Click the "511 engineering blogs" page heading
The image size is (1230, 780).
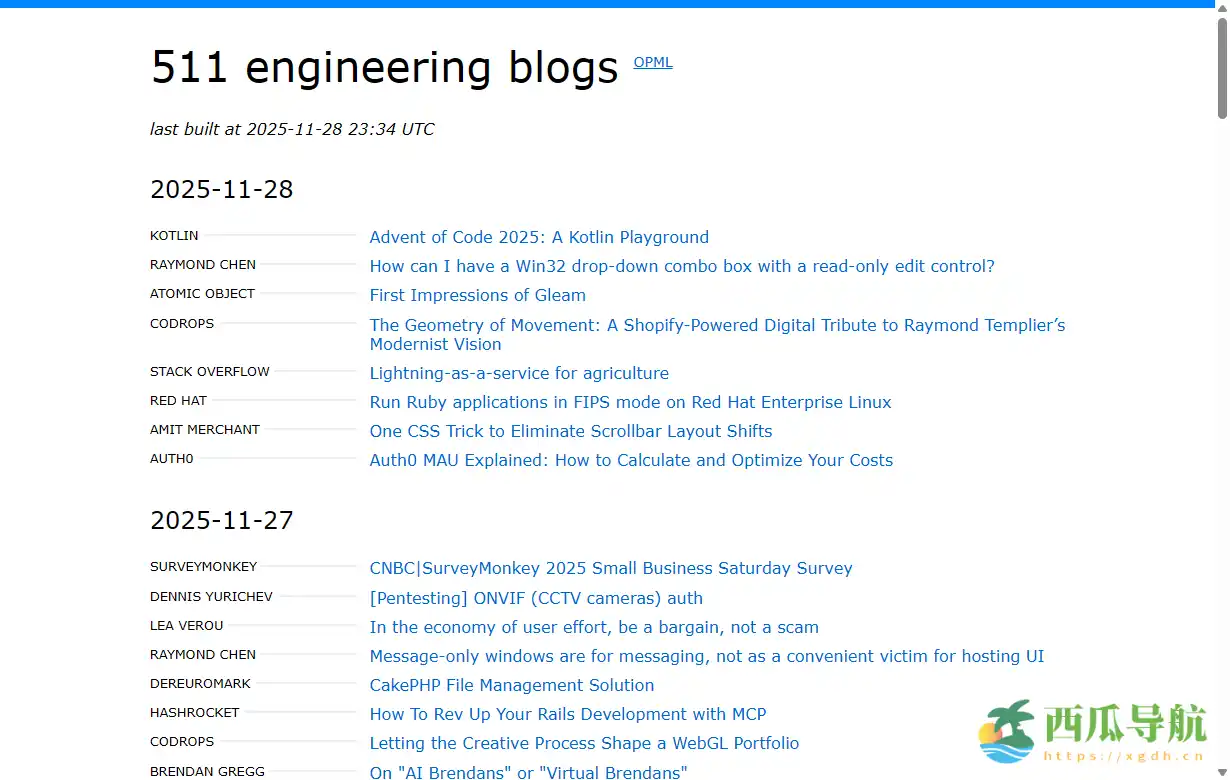[384, 67]
